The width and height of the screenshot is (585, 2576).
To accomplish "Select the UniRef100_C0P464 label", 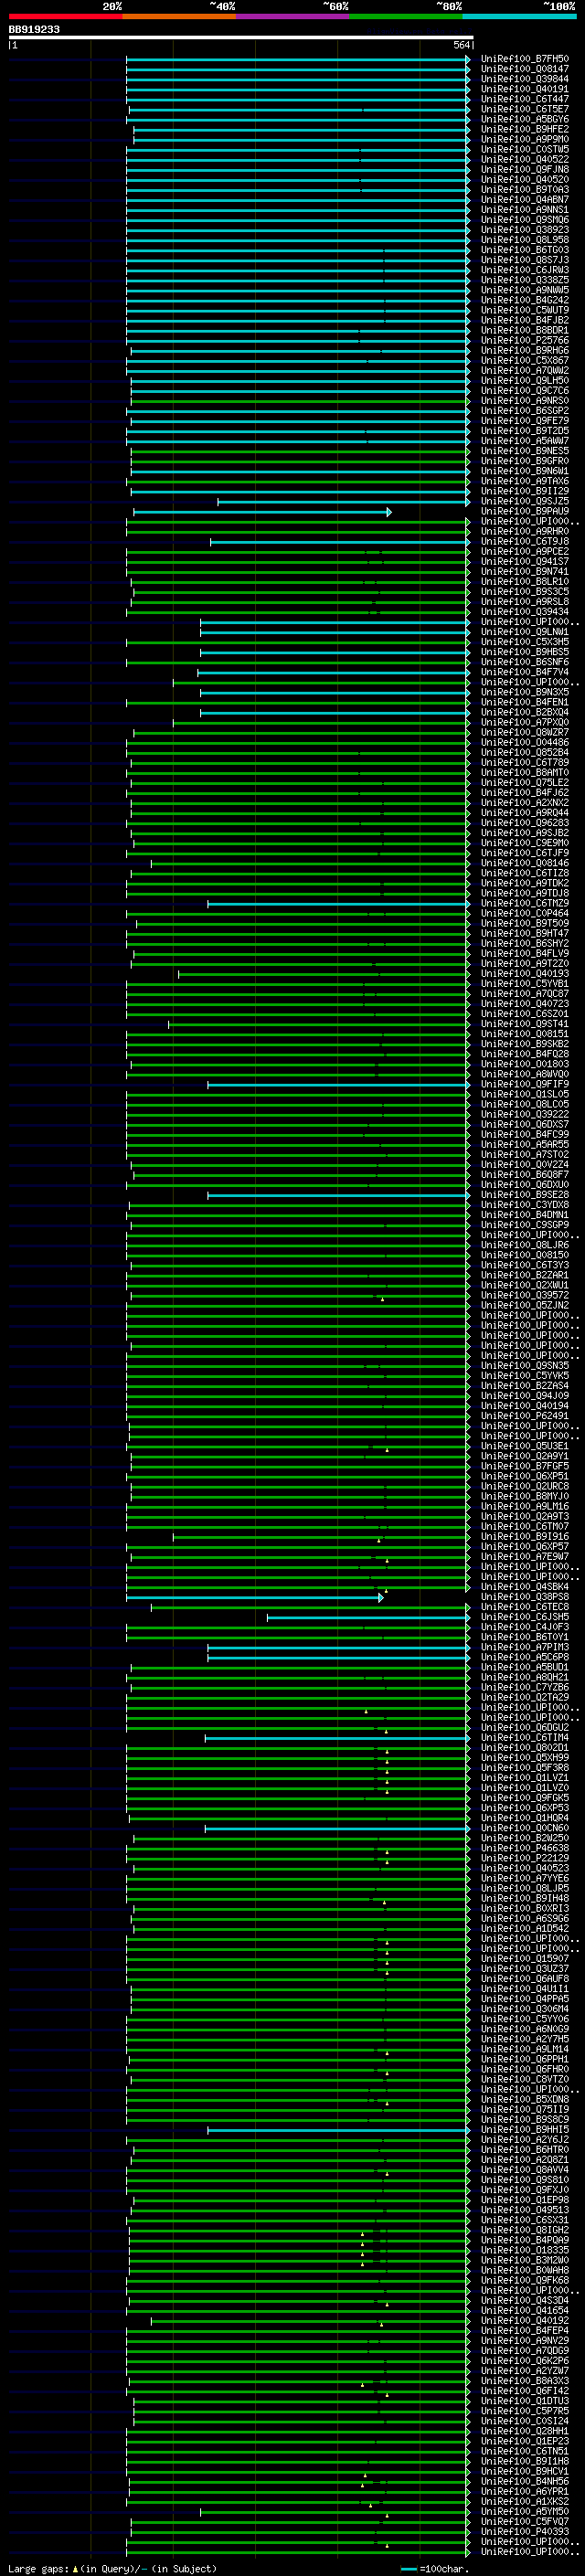I will pyautogui.click(x=525, y=913).
